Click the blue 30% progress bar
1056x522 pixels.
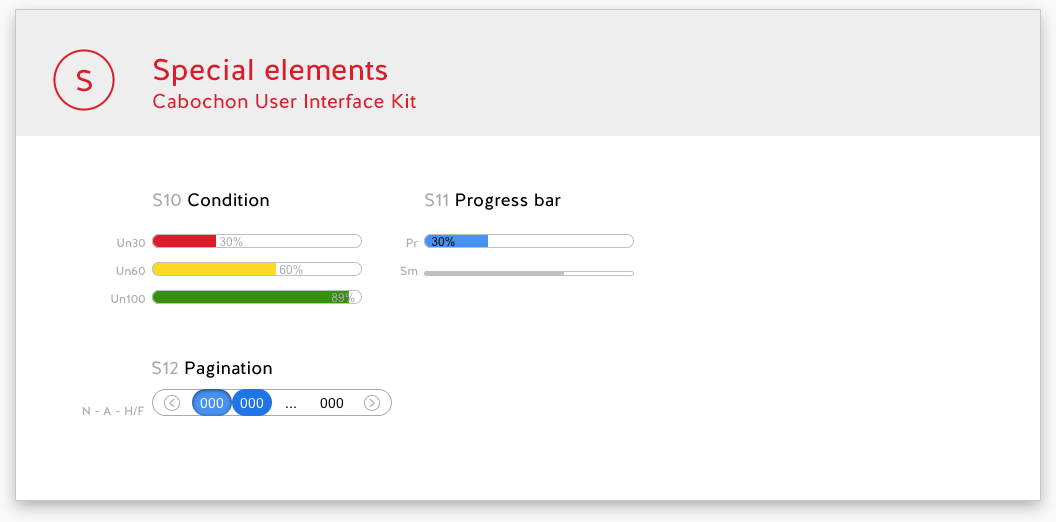tap(529, 241)
